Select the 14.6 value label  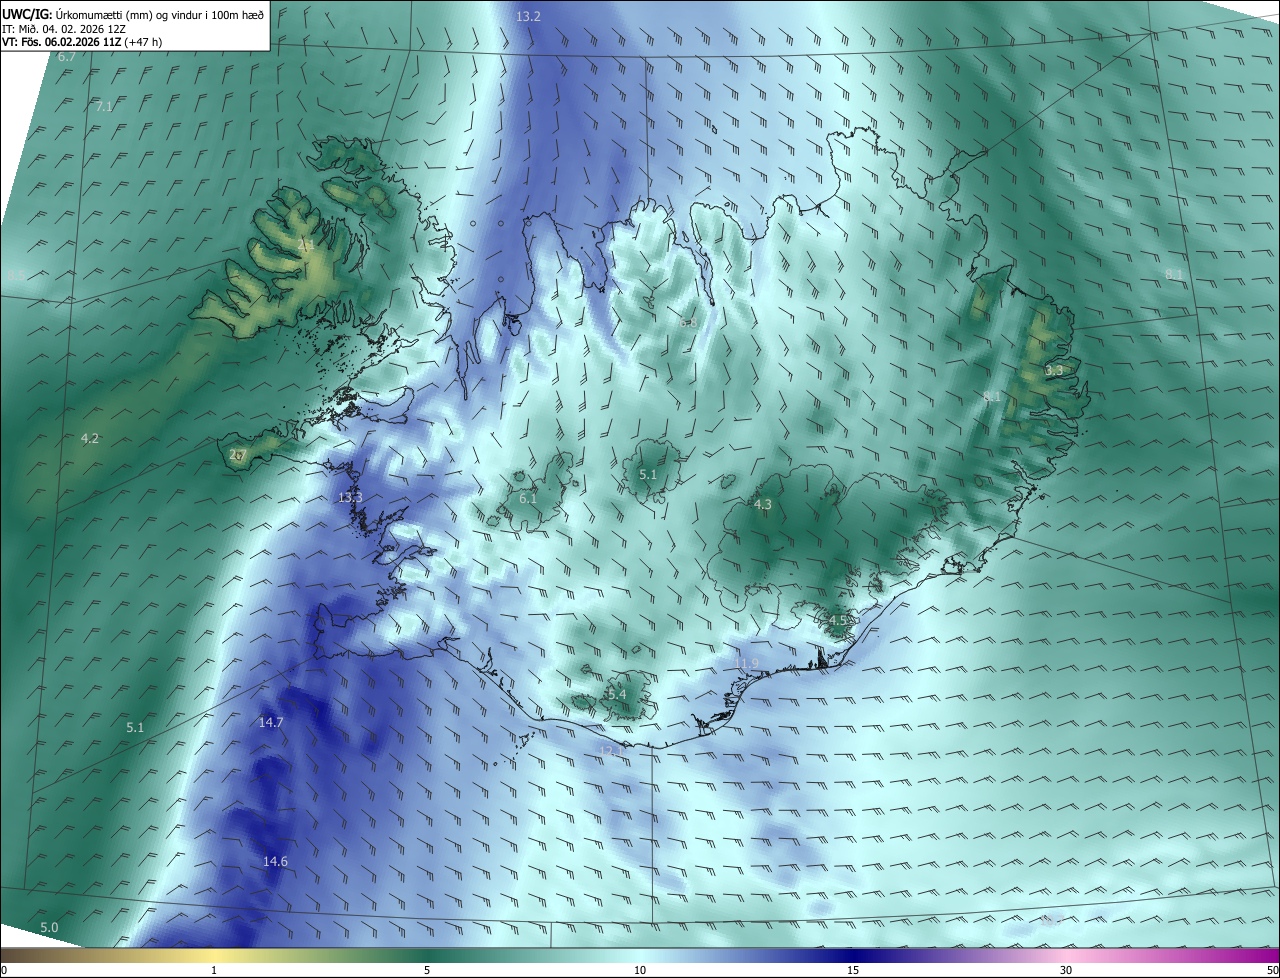pos(275,861)
